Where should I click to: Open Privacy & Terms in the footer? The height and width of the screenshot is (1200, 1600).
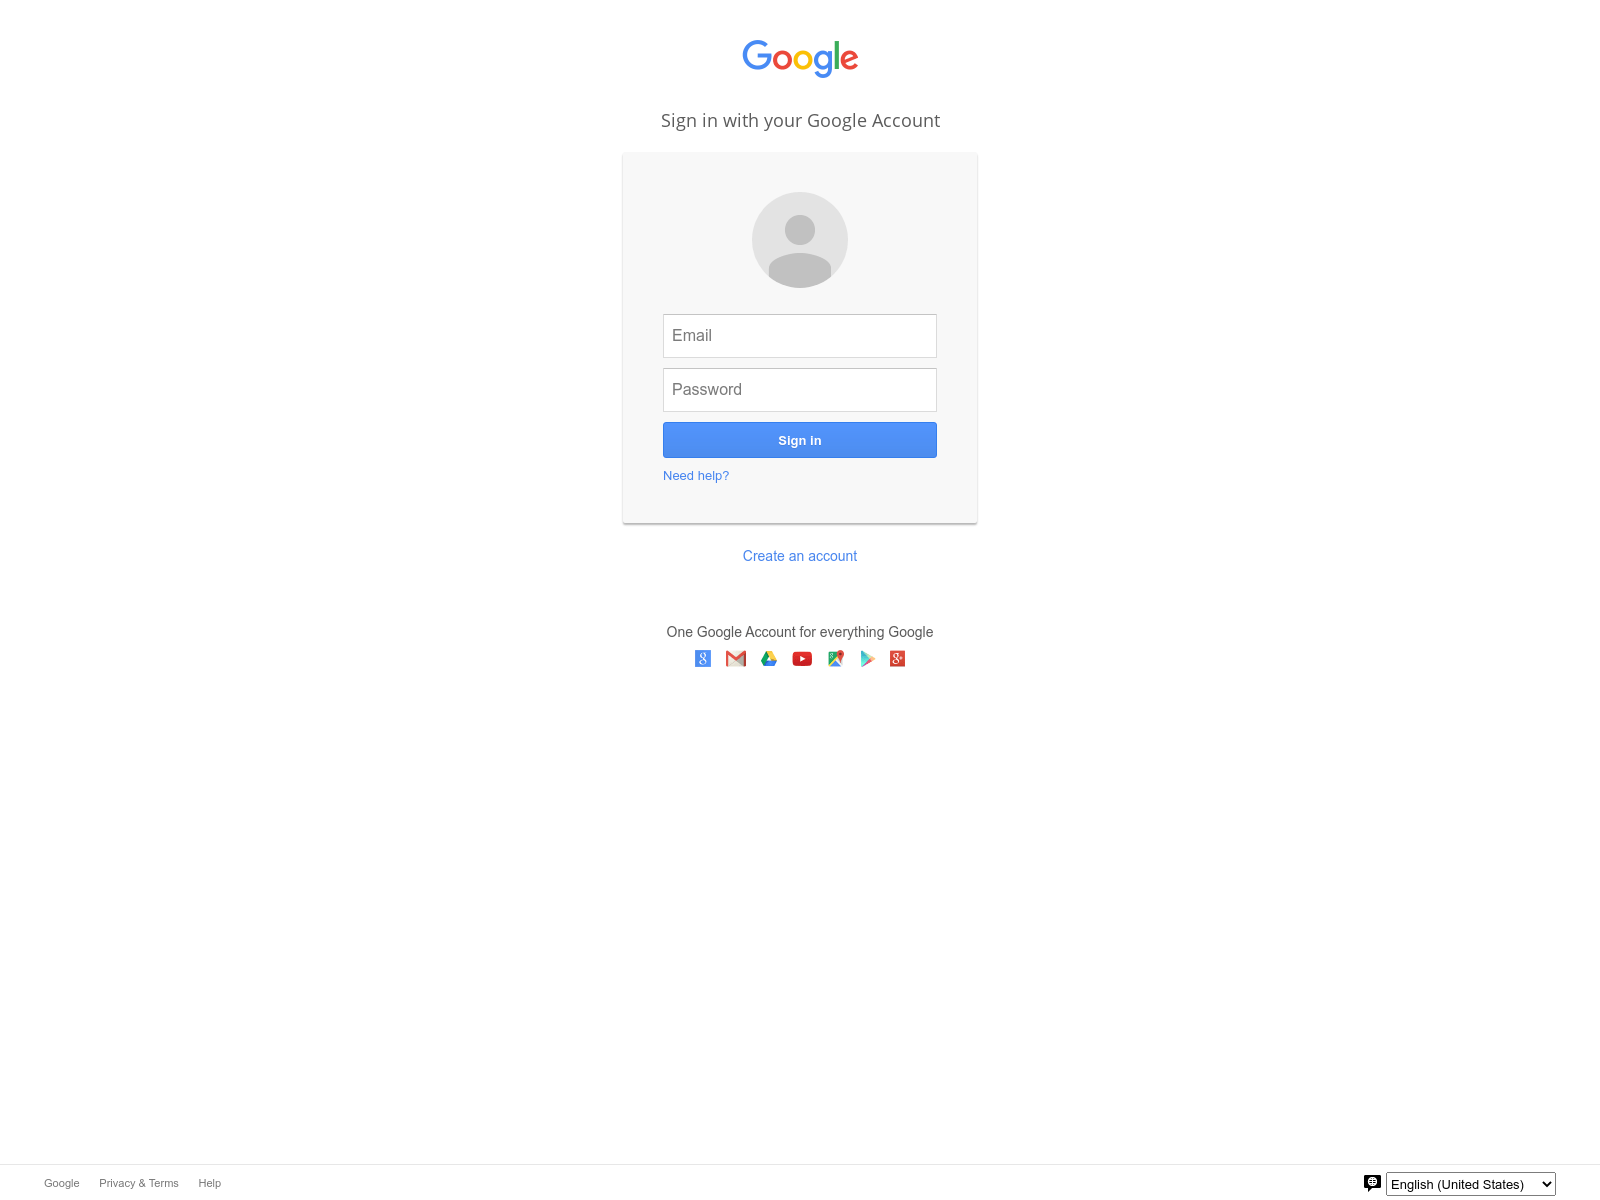[139, 1183]
